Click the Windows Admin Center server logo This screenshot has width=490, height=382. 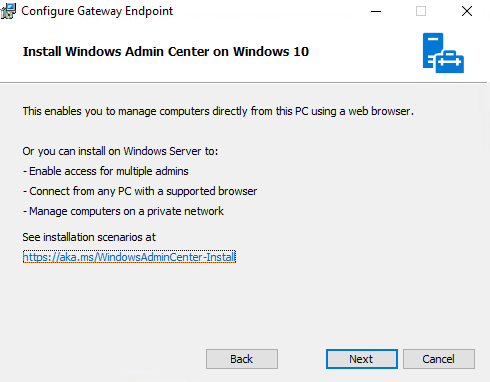(x=443, y=53)
